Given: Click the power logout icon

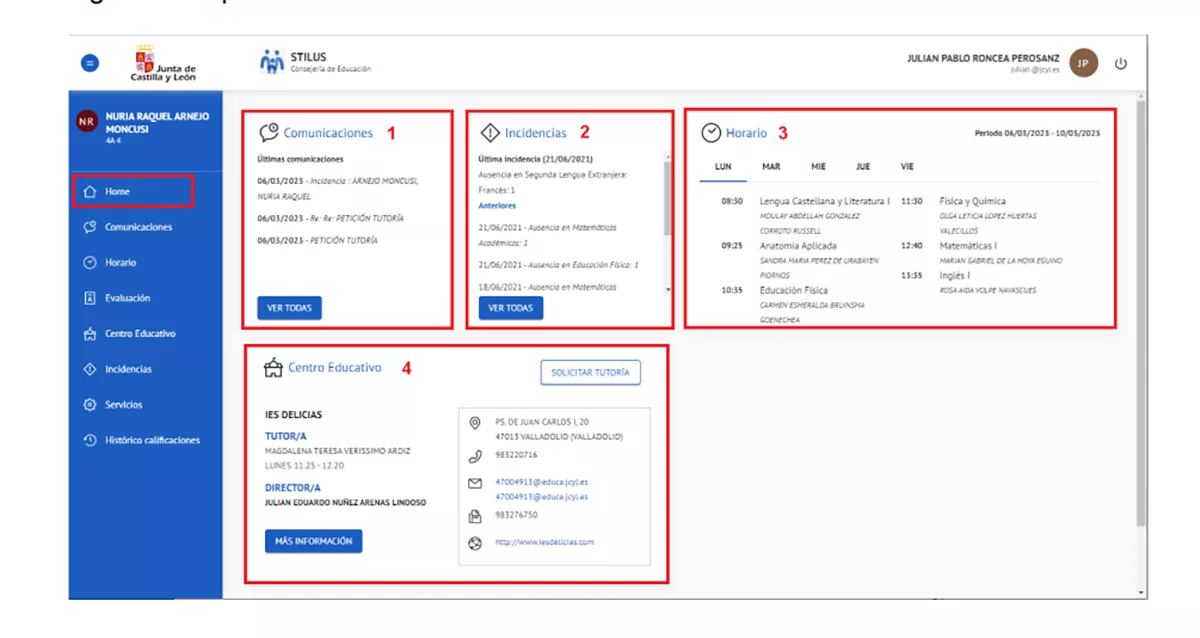Looking at the screenshot, I should [x=1120, y=63].
